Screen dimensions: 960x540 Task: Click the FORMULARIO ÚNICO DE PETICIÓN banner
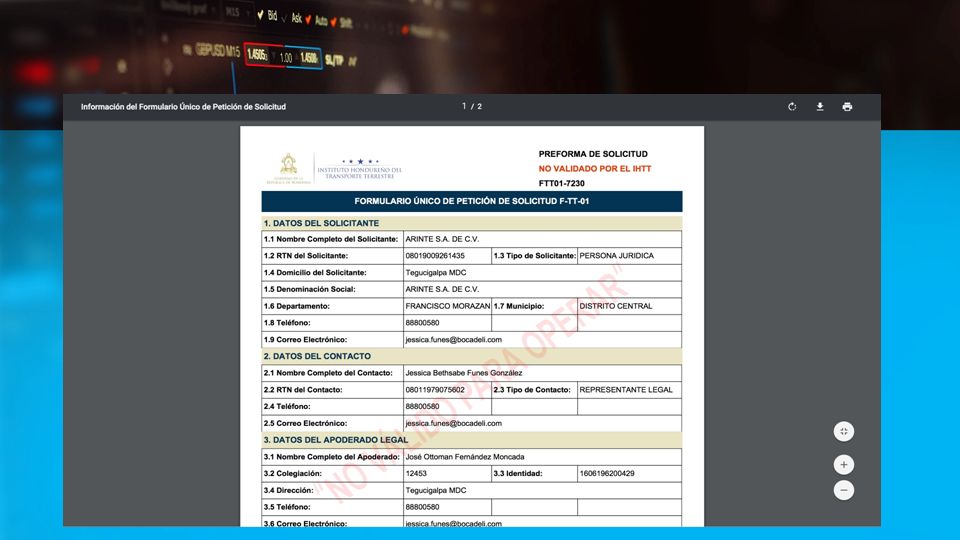pyautogui.click(x=471, y=201)
